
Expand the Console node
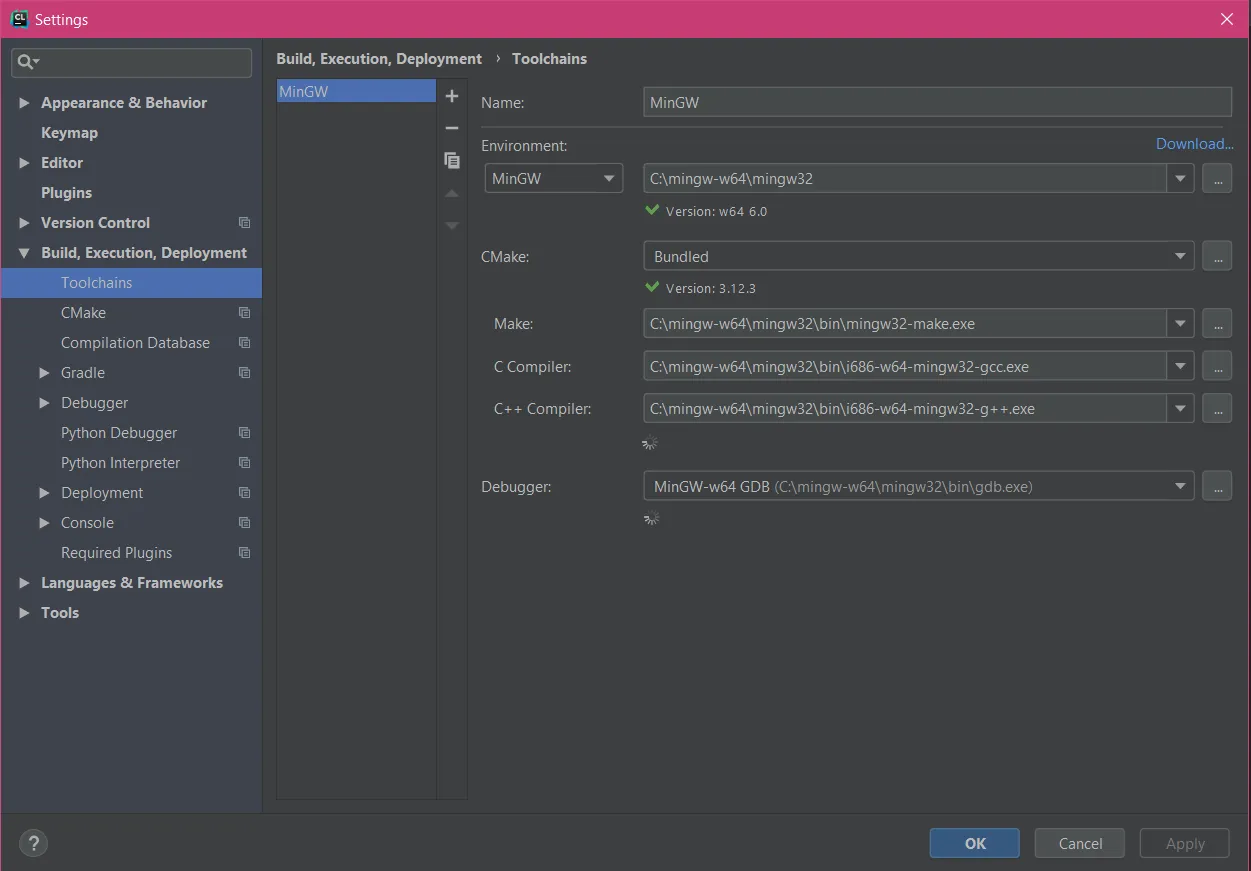[44, 523]
